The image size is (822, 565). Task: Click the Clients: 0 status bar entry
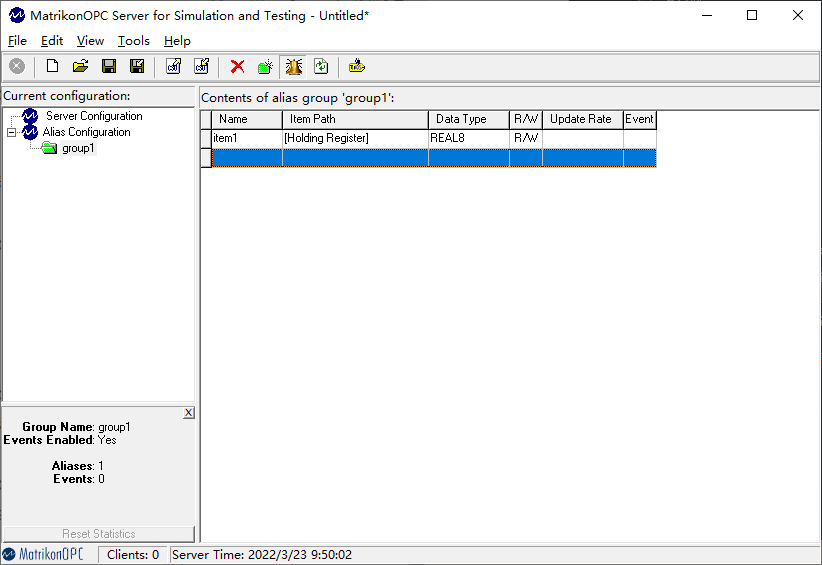(133, 555)
